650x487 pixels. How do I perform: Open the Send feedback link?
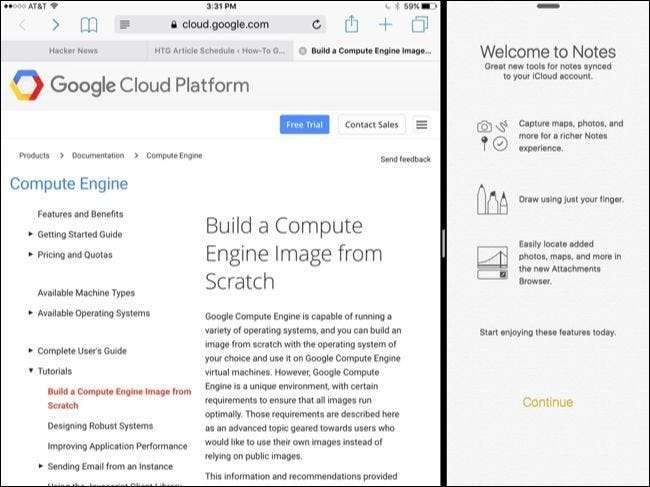click(405, 159)
